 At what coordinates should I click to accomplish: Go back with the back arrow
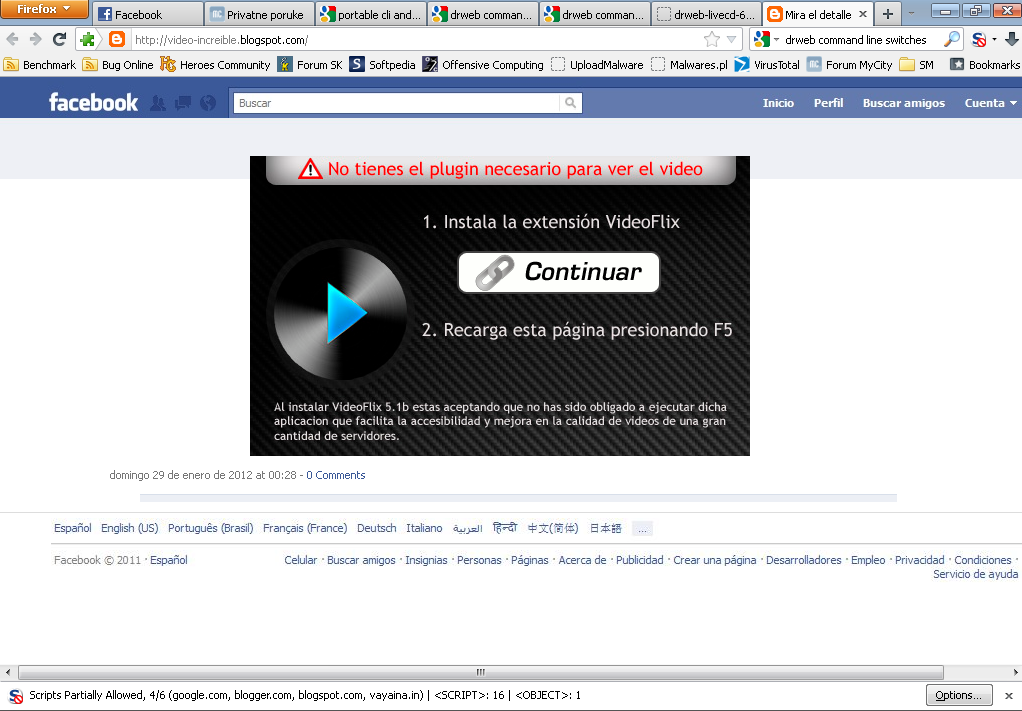pyautogui.click(x=12, y=39)
